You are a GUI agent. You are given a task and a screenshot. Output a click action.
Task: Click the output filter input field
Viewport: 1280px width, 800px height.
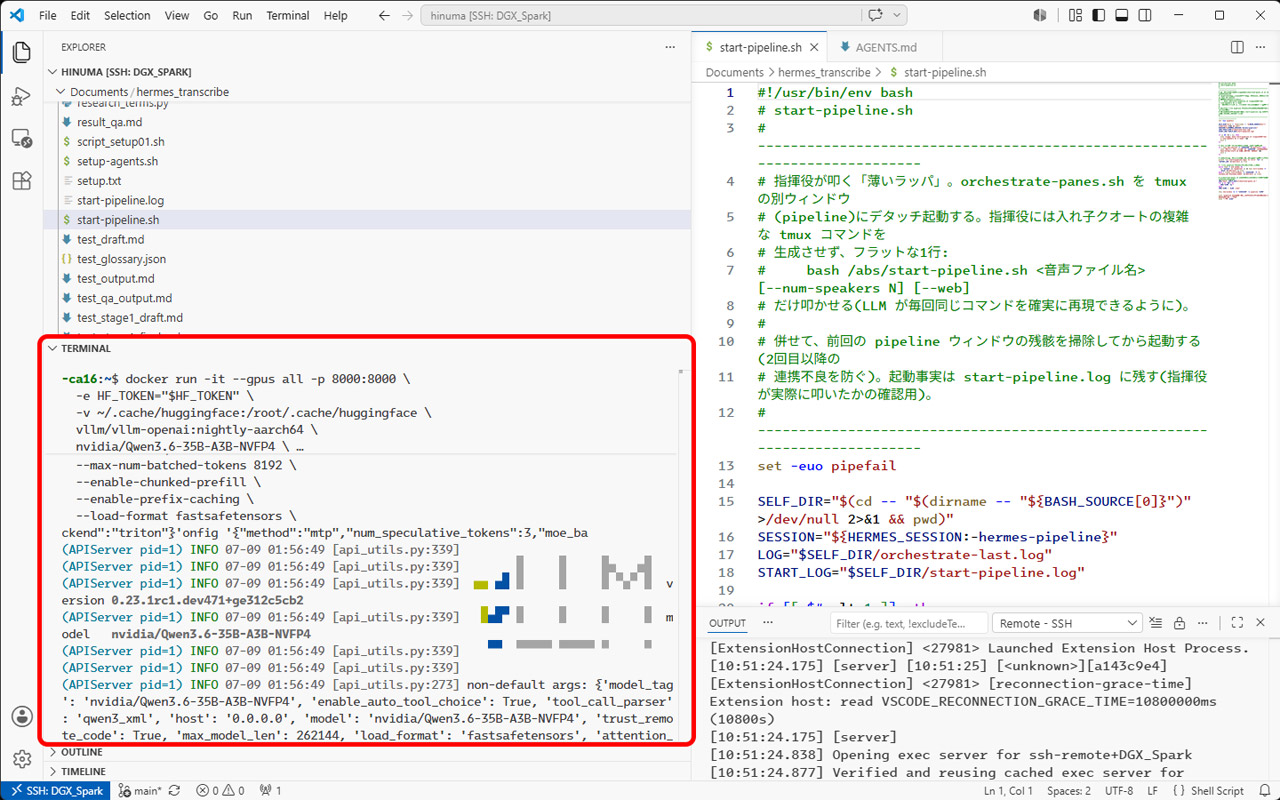(x=910, y=623)
